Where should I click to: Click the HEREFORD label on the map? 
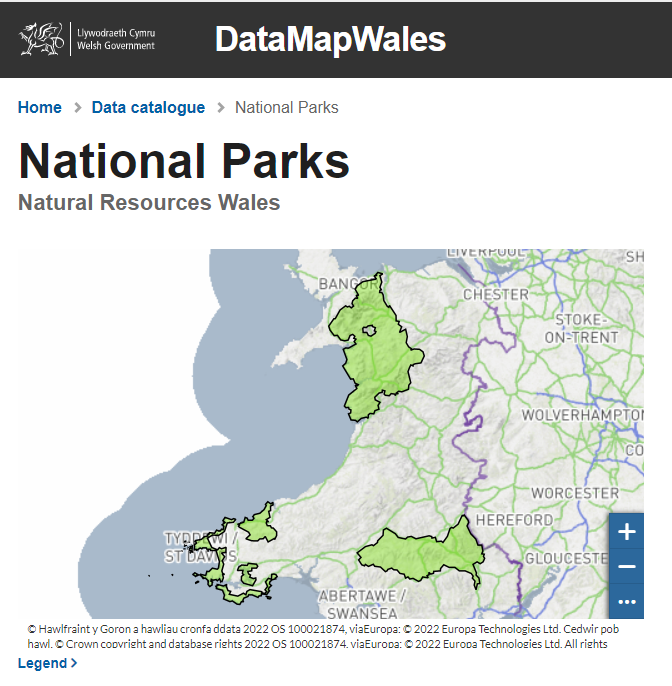tap(514, 520)
